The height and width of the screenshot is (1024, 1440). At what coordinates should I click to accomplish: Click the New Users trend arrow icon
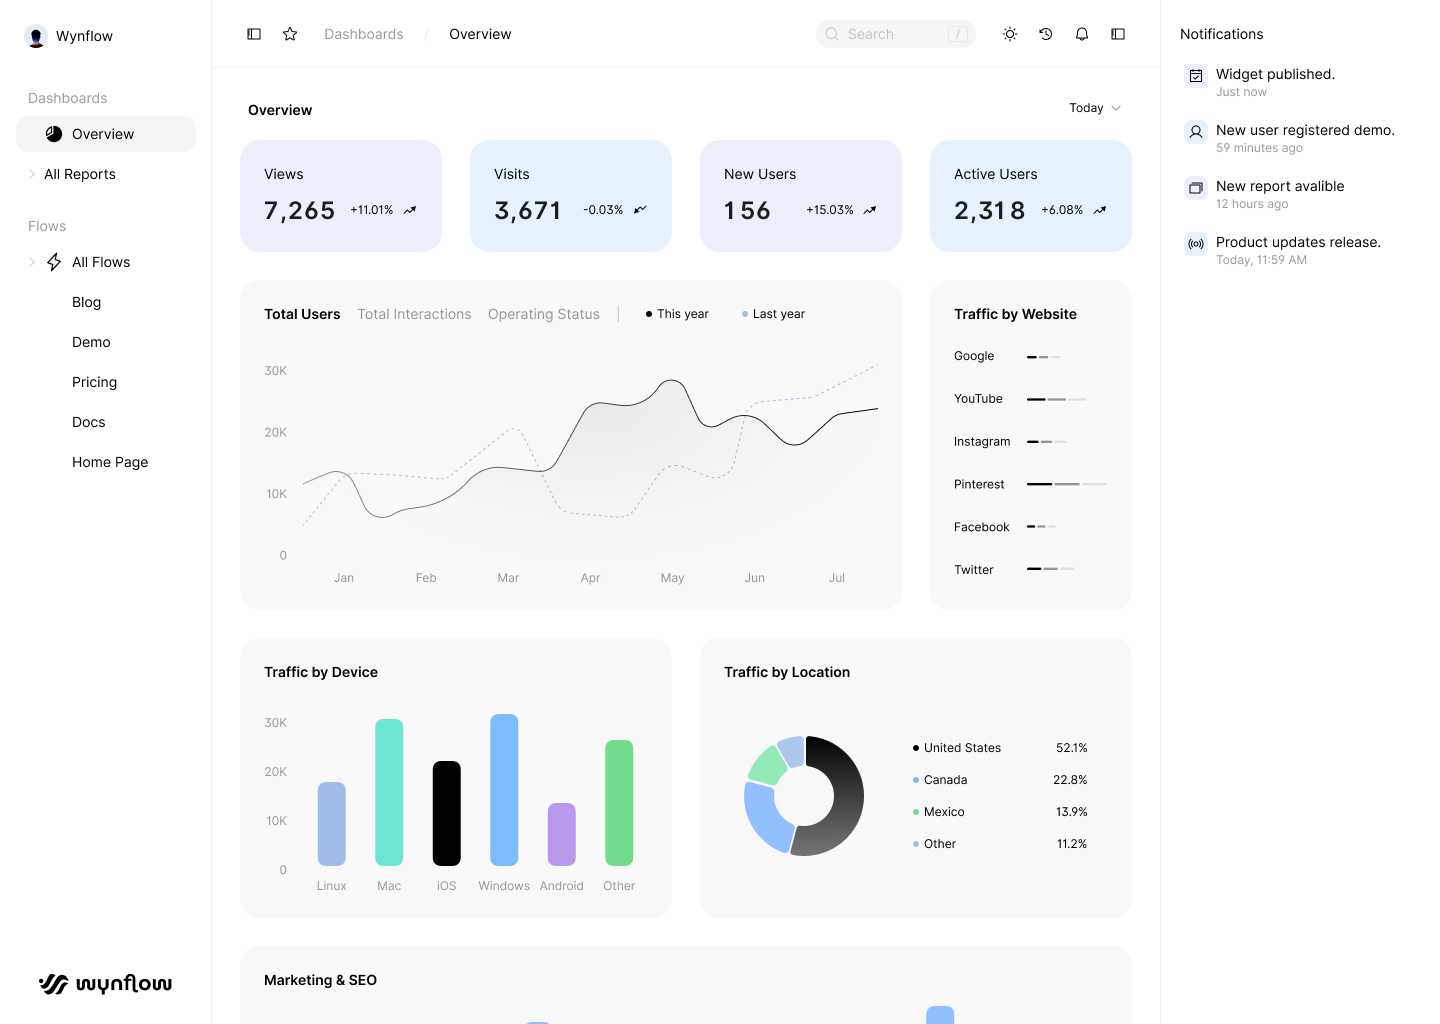coord(870,210)
